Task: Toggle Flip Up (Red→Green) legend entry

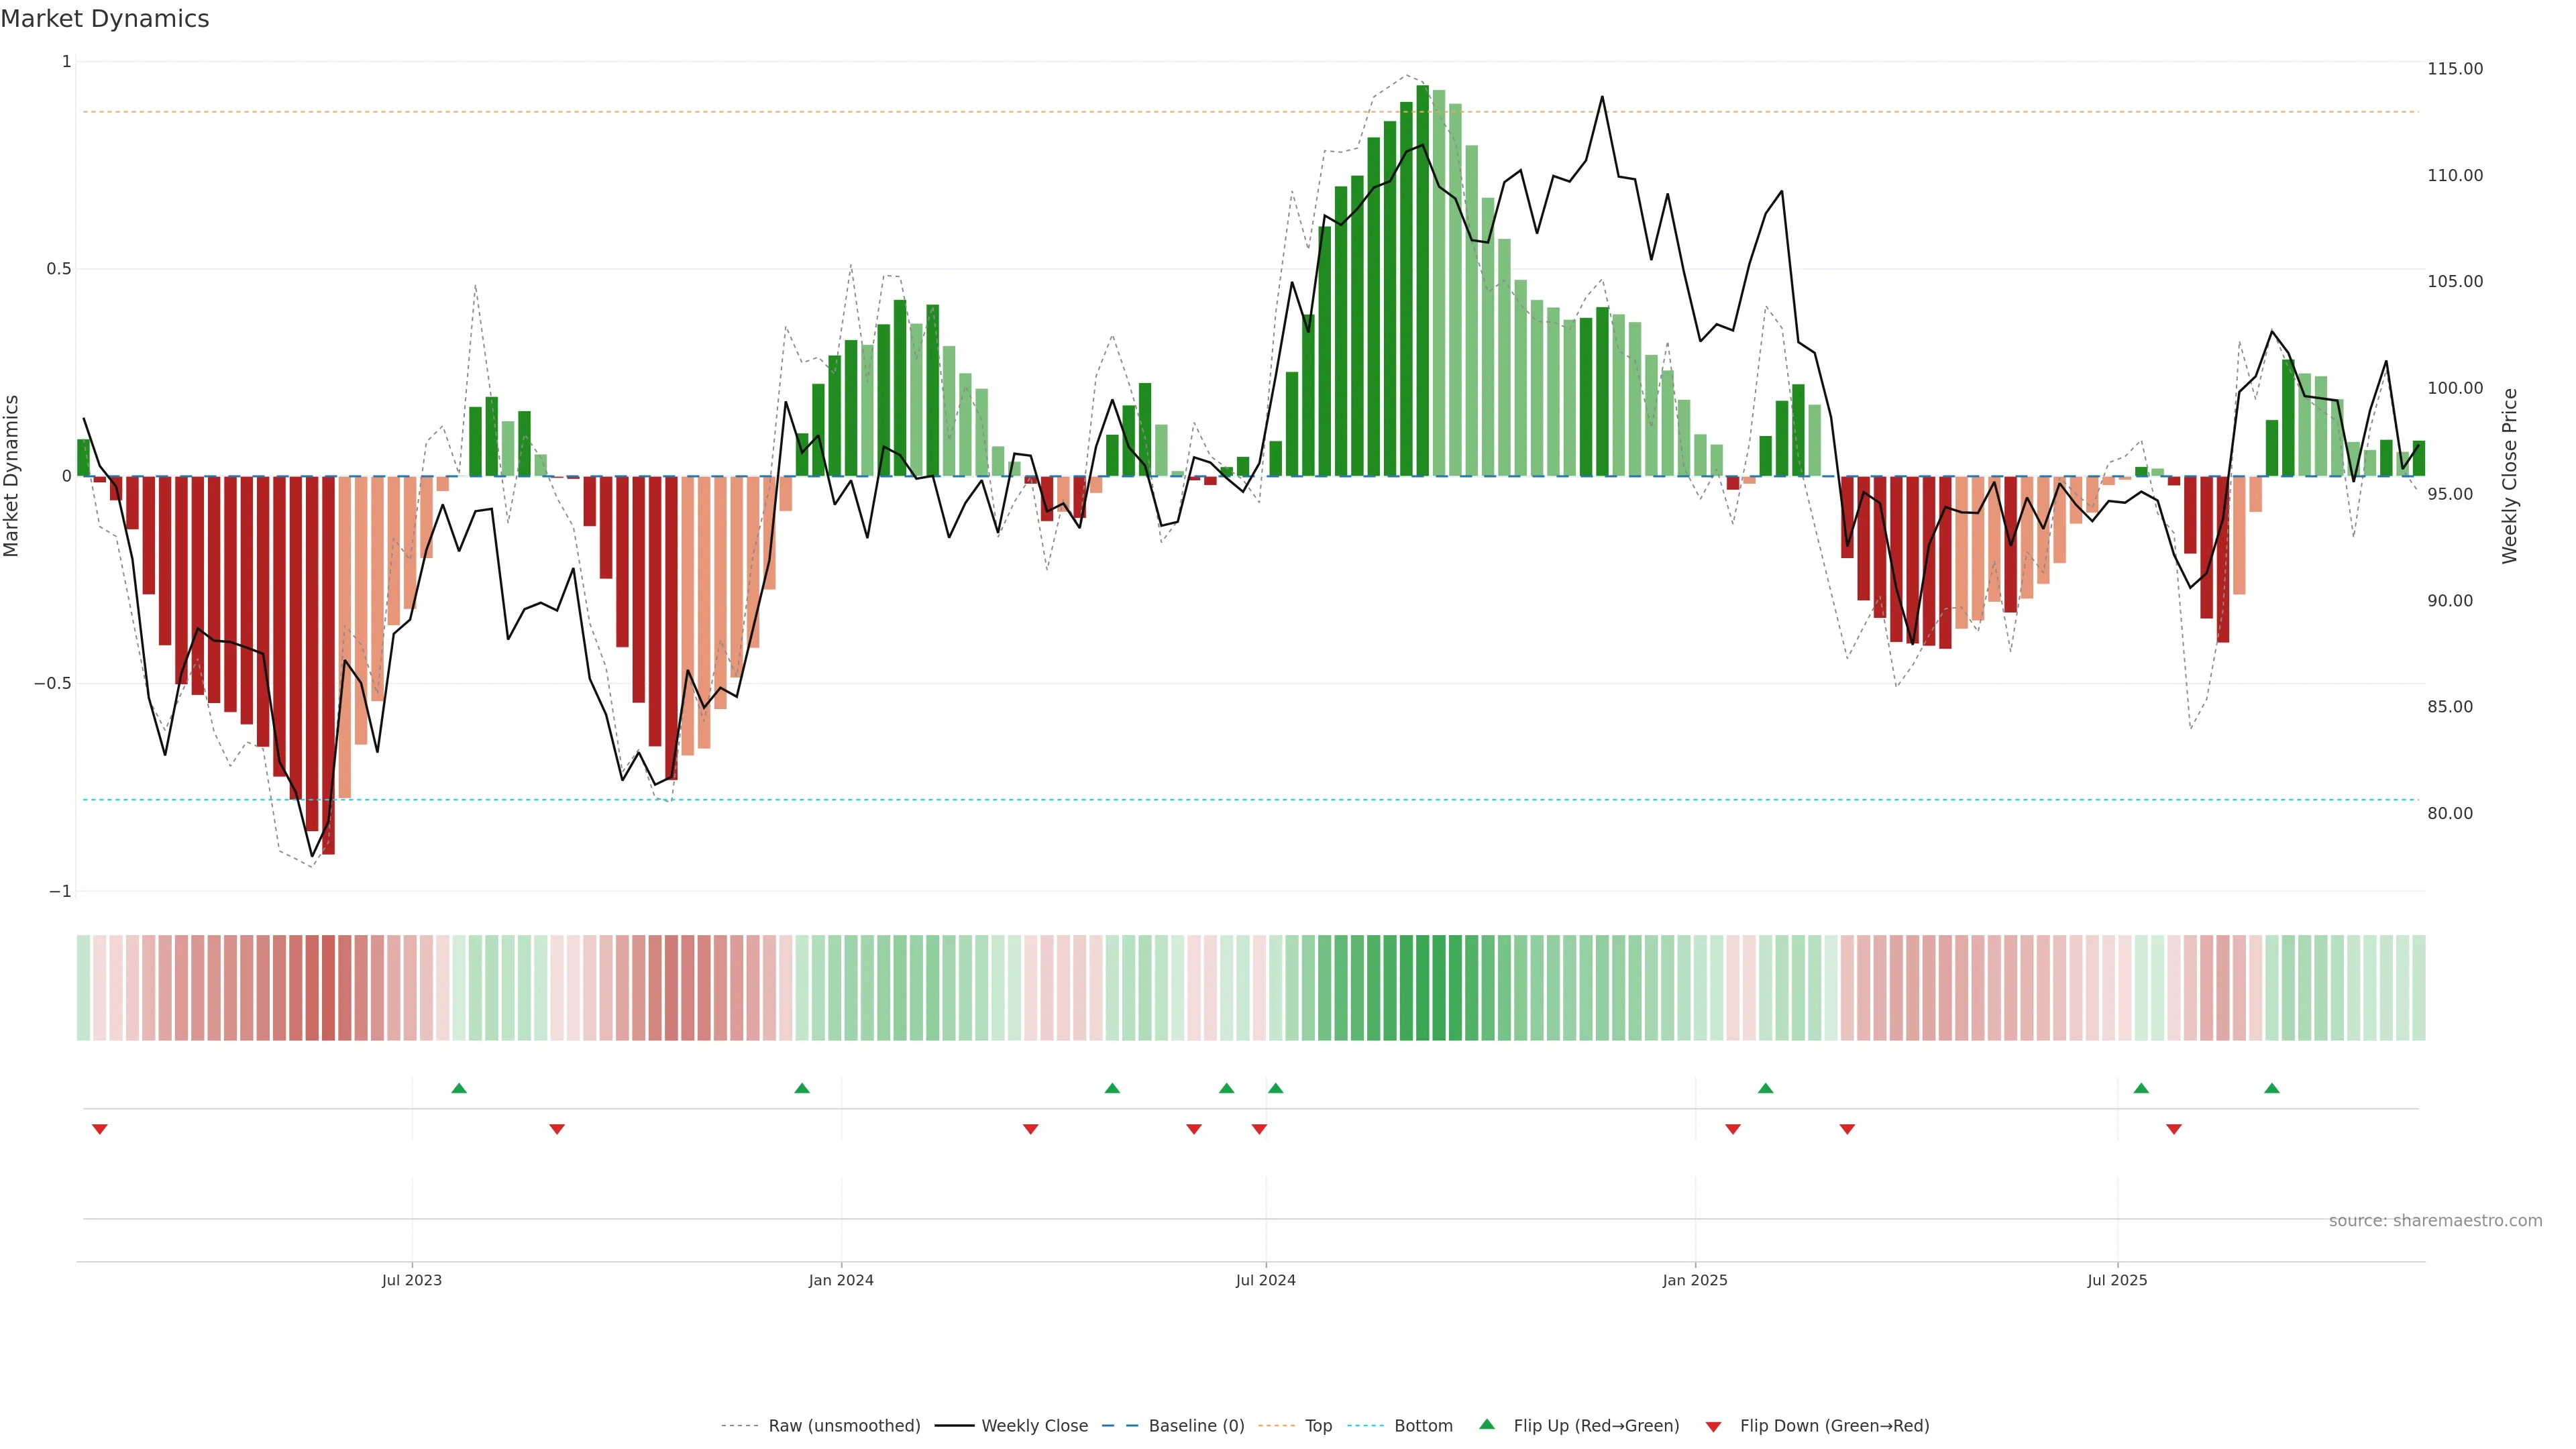Action: 1596,1426
